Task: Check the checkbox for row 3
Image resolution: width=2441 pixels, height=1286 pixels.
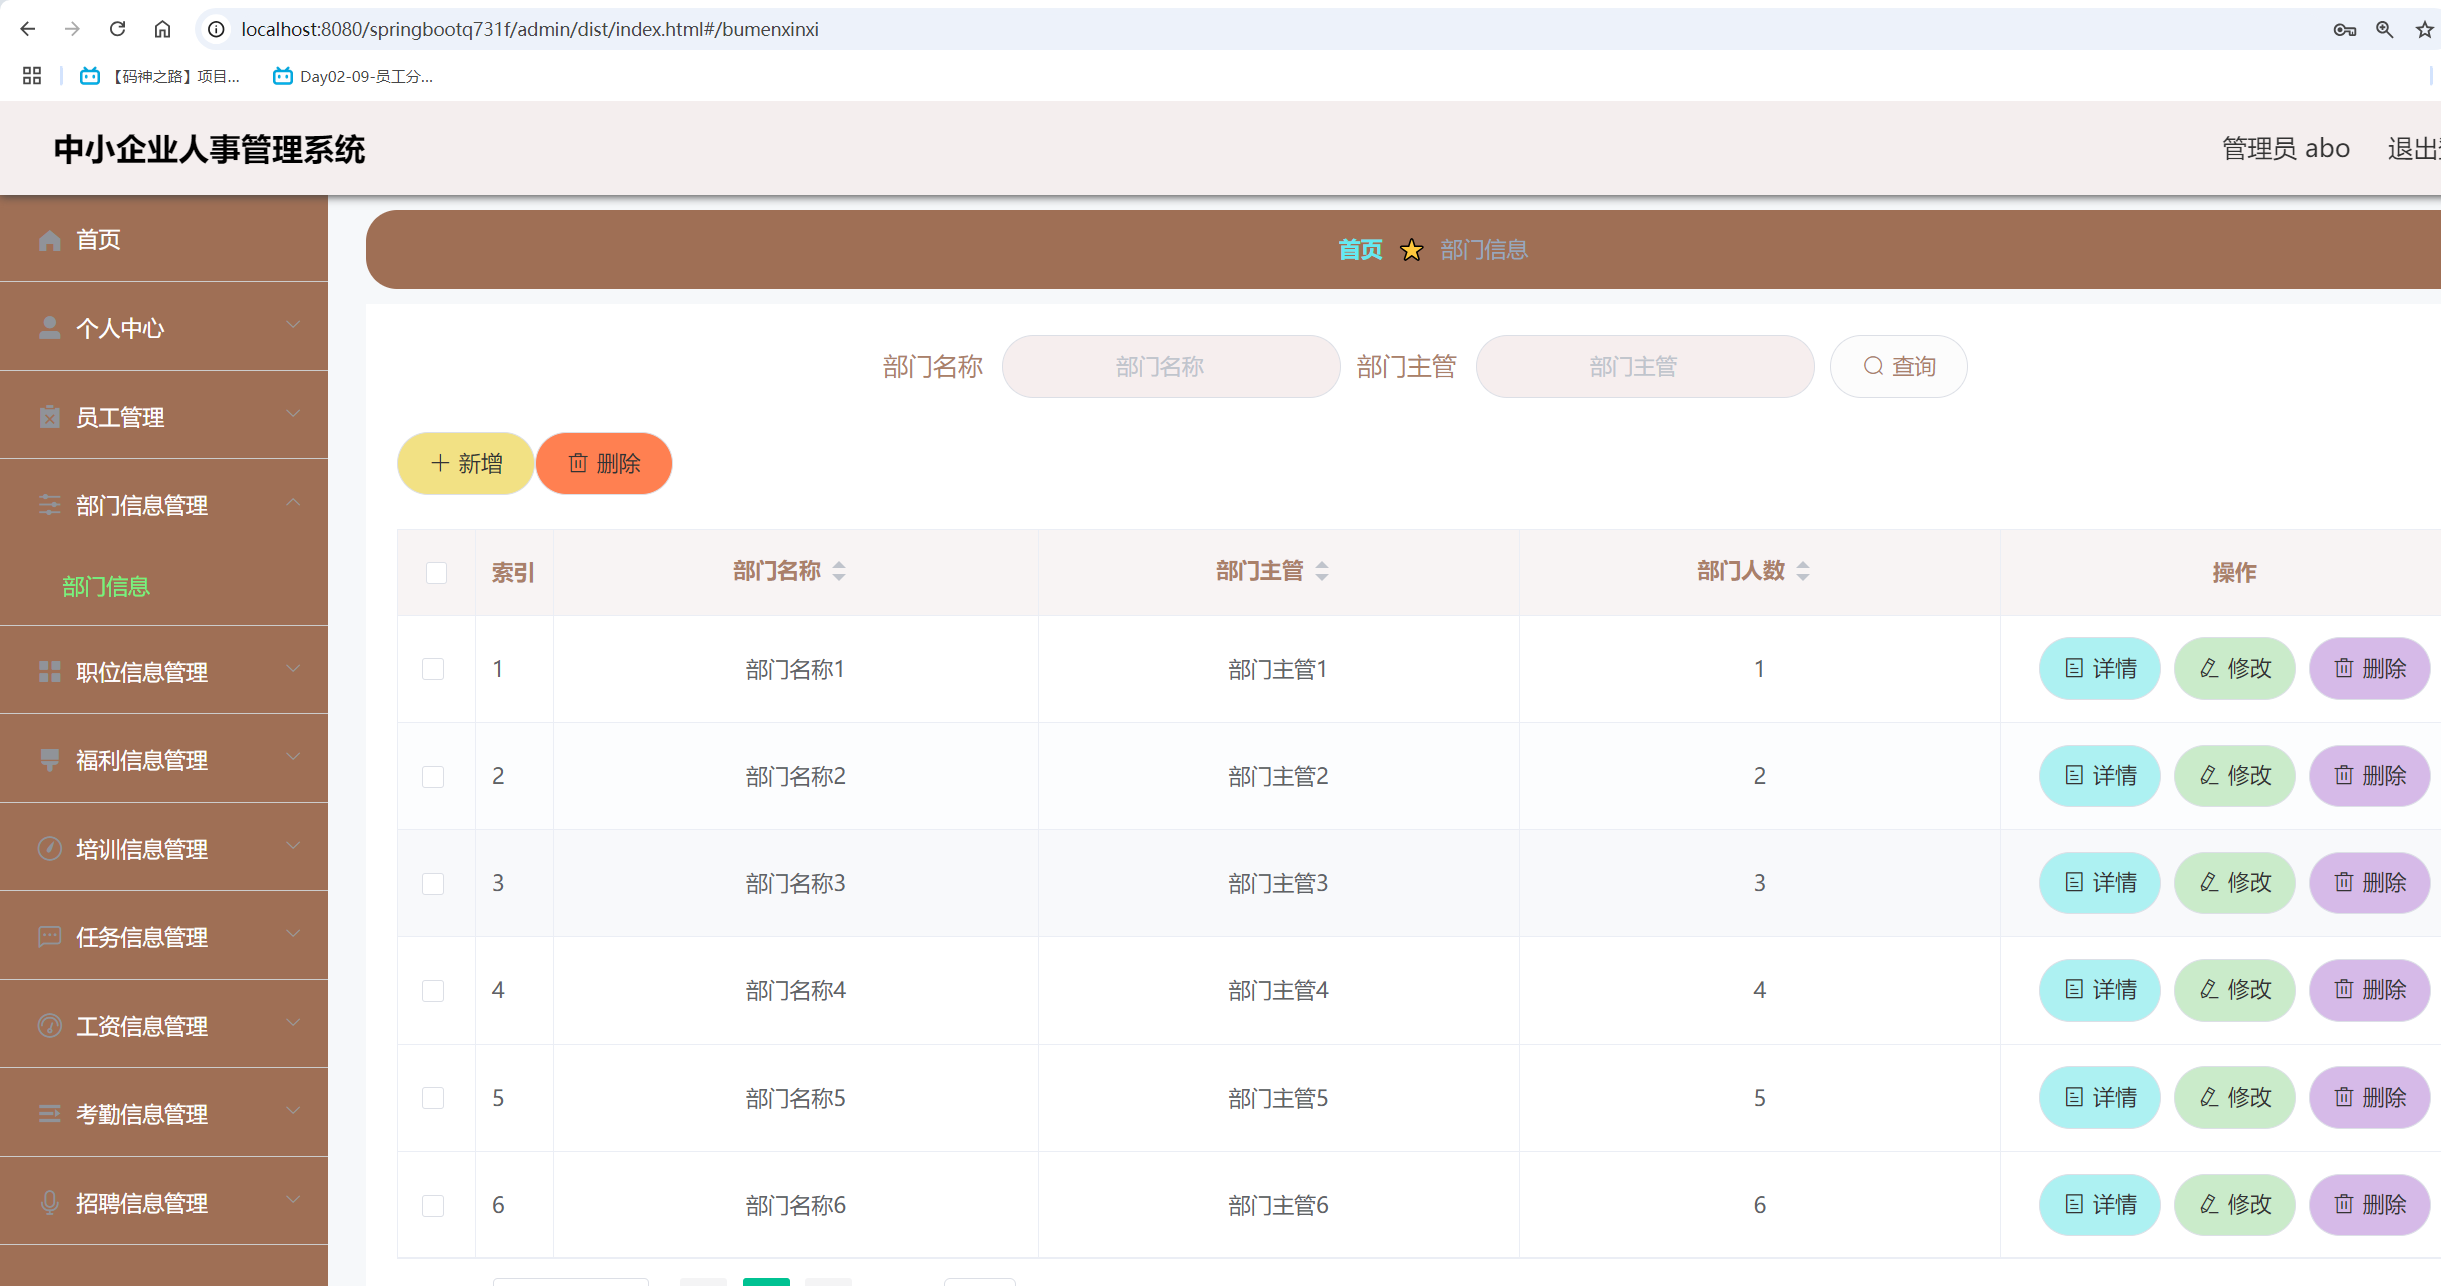Action: [433, 883]
